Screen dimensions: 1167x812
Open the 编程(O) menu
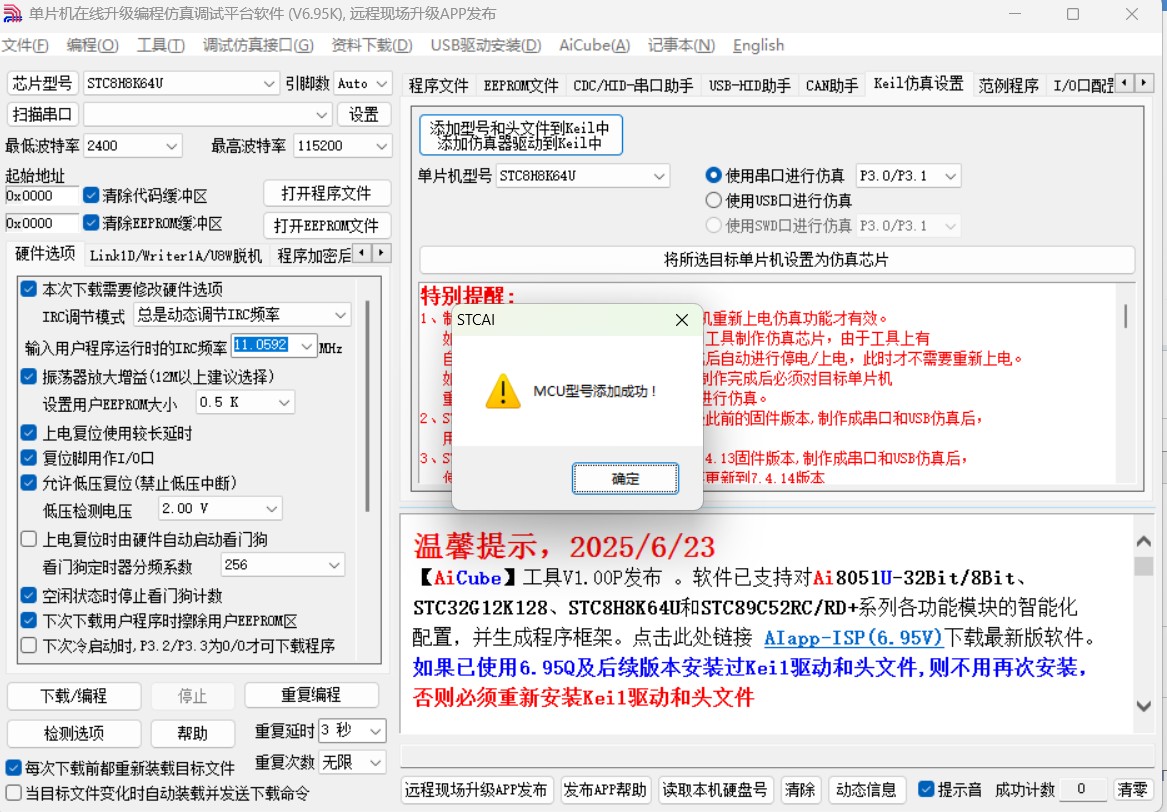pyautogui.click(x=92, y=45)
